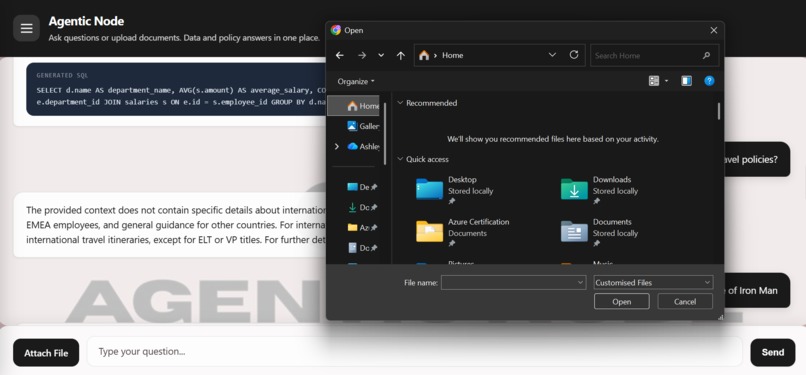806x375 pixels.
Task: Collapse the Quick access section
Action: 400,159
